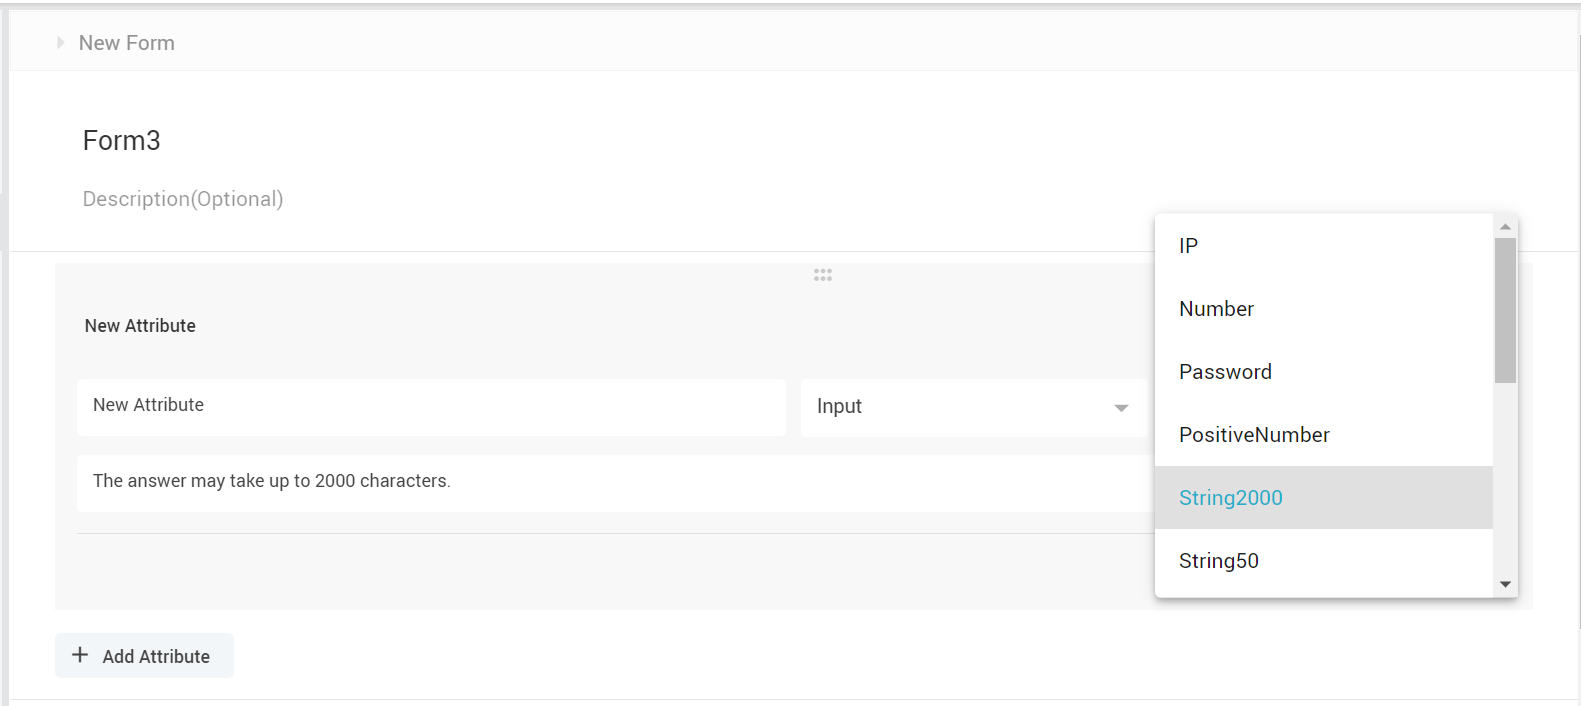This screenshot has height=706, width=1581.
Task: Select the PositiveNumber option
Action: 1254,435
